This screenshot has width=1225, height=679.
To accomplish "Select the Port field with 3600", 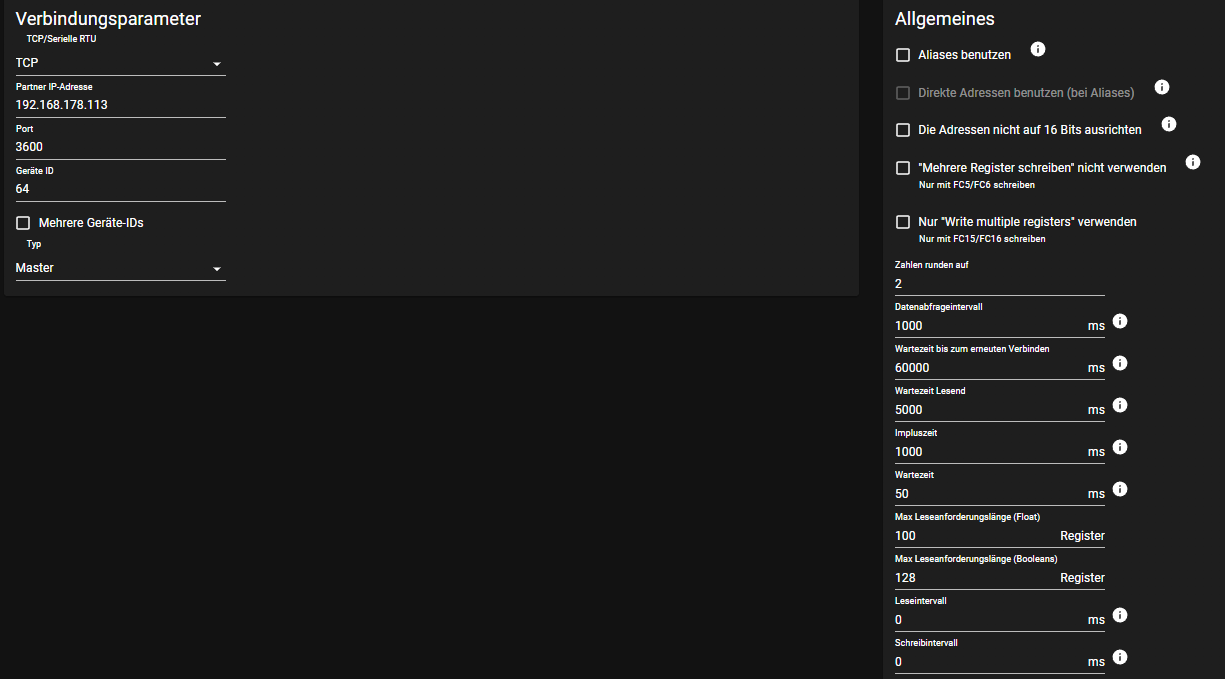I will (x=121, y=147).
